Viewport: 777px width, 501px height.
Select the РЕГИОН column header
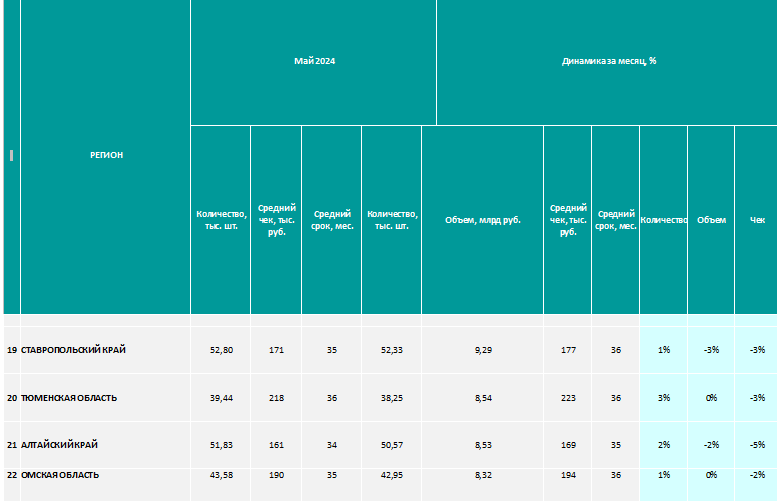coord(106,155)
